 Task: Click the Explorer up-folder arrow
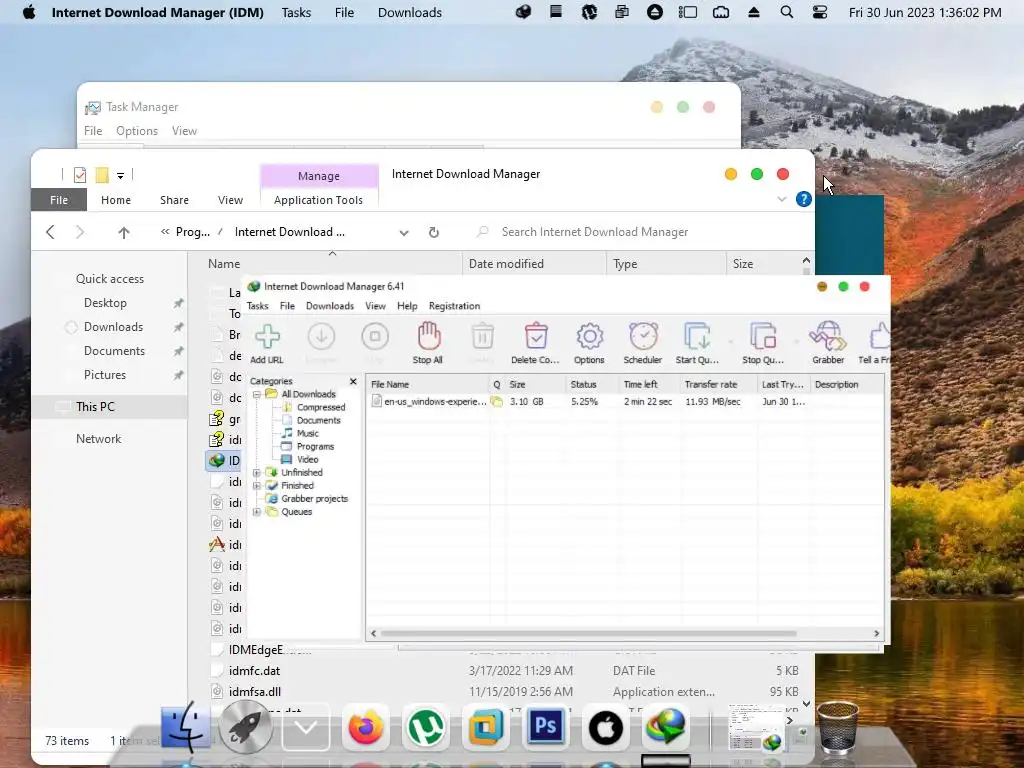pos(123,232)
